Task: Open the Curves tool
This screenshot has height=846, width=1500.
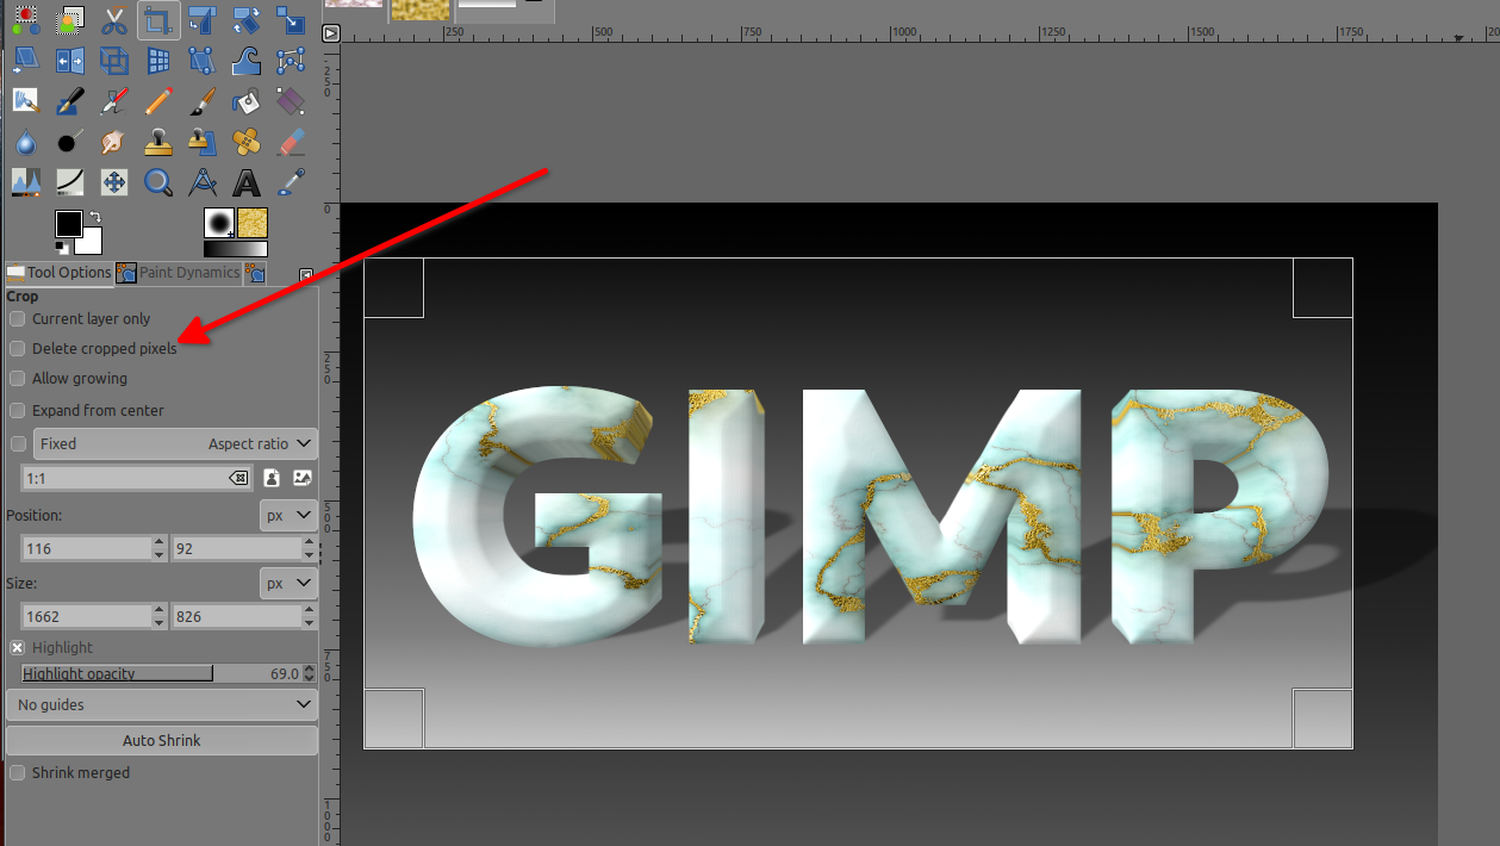Action: click(70, 182)
